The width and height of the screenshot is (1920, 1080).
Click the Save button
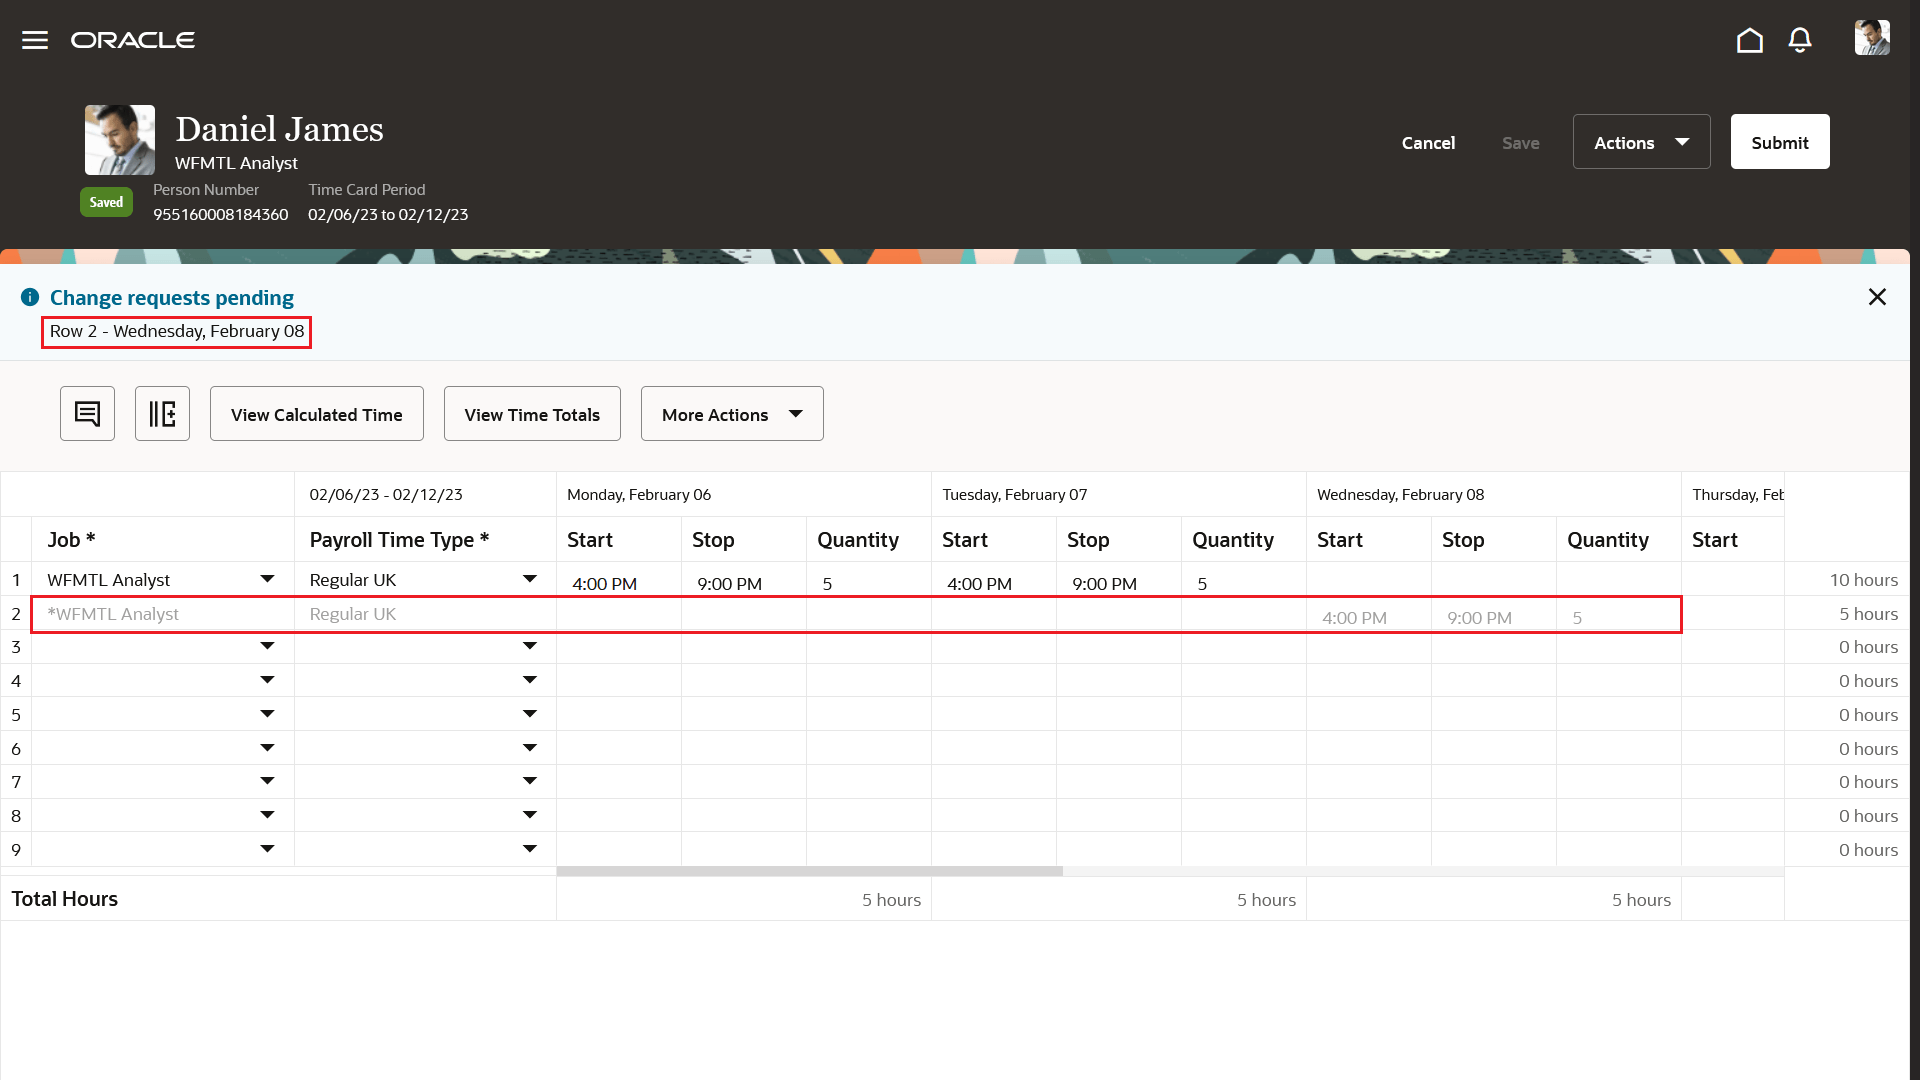click(1520, 142)
